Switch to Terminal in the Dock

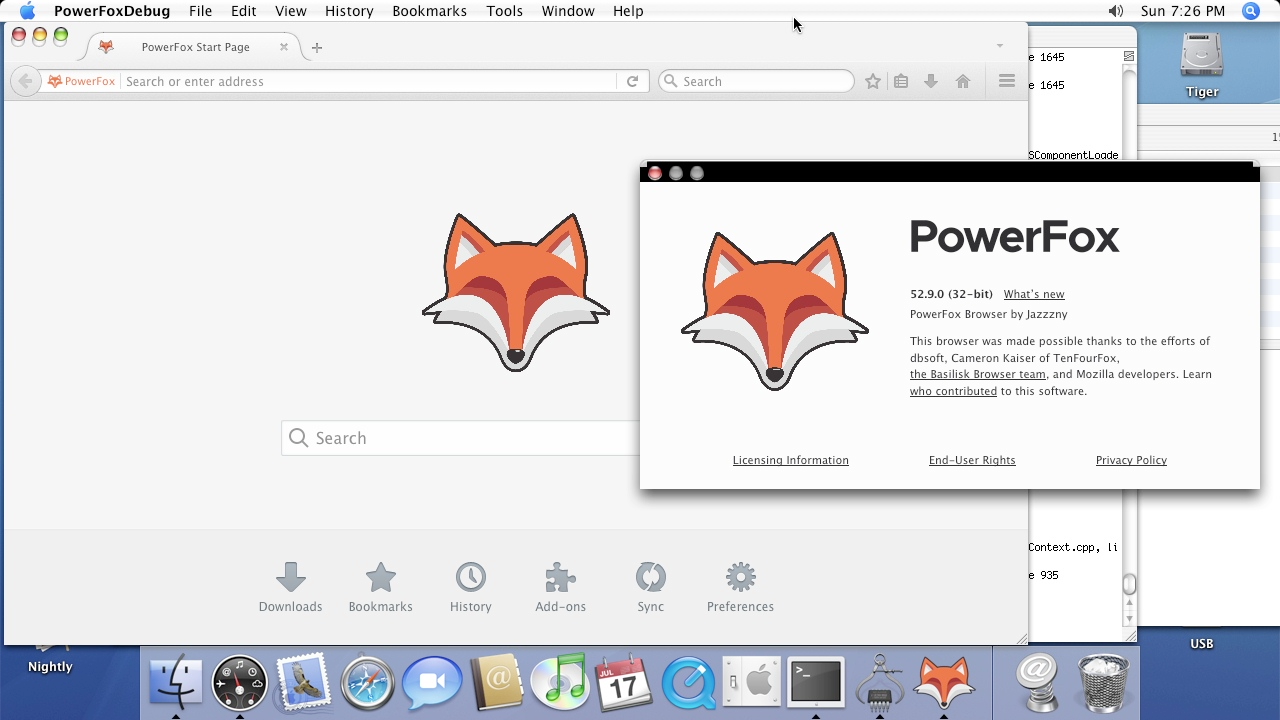pos(815,682)
